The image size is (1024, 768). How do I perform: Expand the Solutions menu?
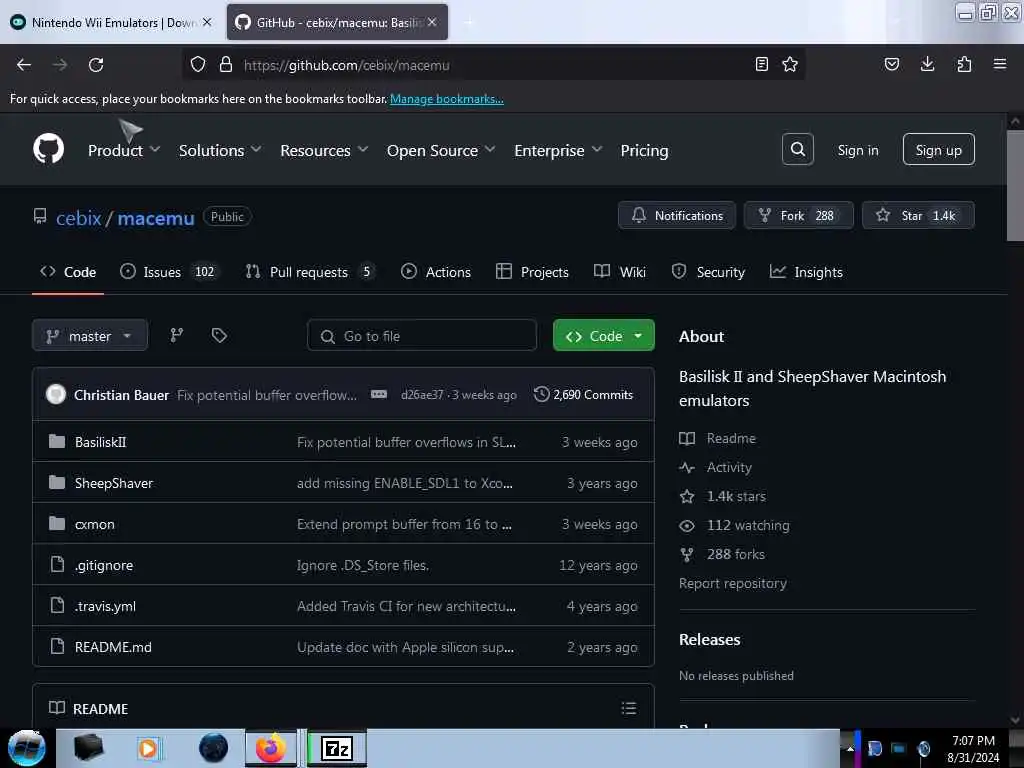(x=220, y=150)
